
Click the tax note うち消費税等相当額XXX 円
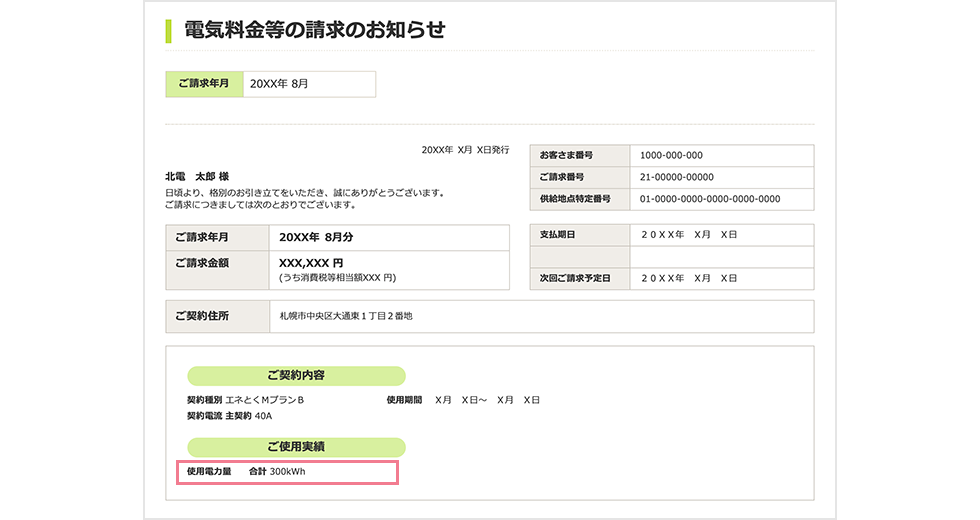pyautogui.click(x=338, y=278)
